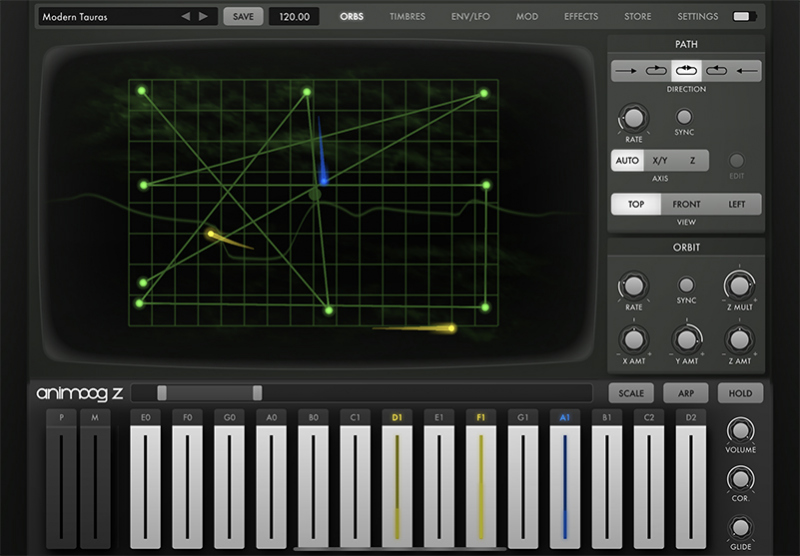
Task: Flip the switch next to Settings
Action: pos(744,17)
